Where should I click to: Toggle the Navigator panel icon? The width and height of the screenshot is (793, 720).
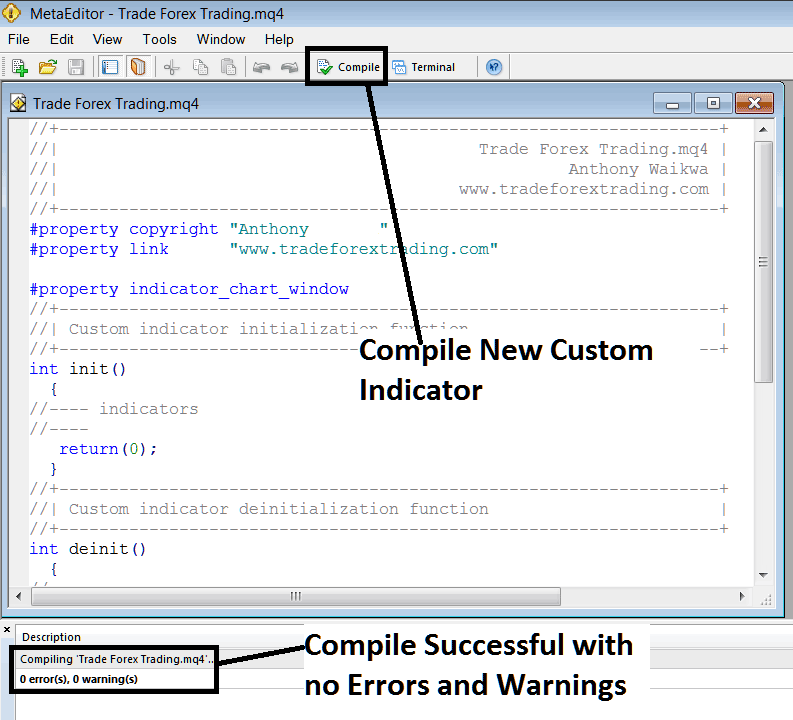coord(110,67)
